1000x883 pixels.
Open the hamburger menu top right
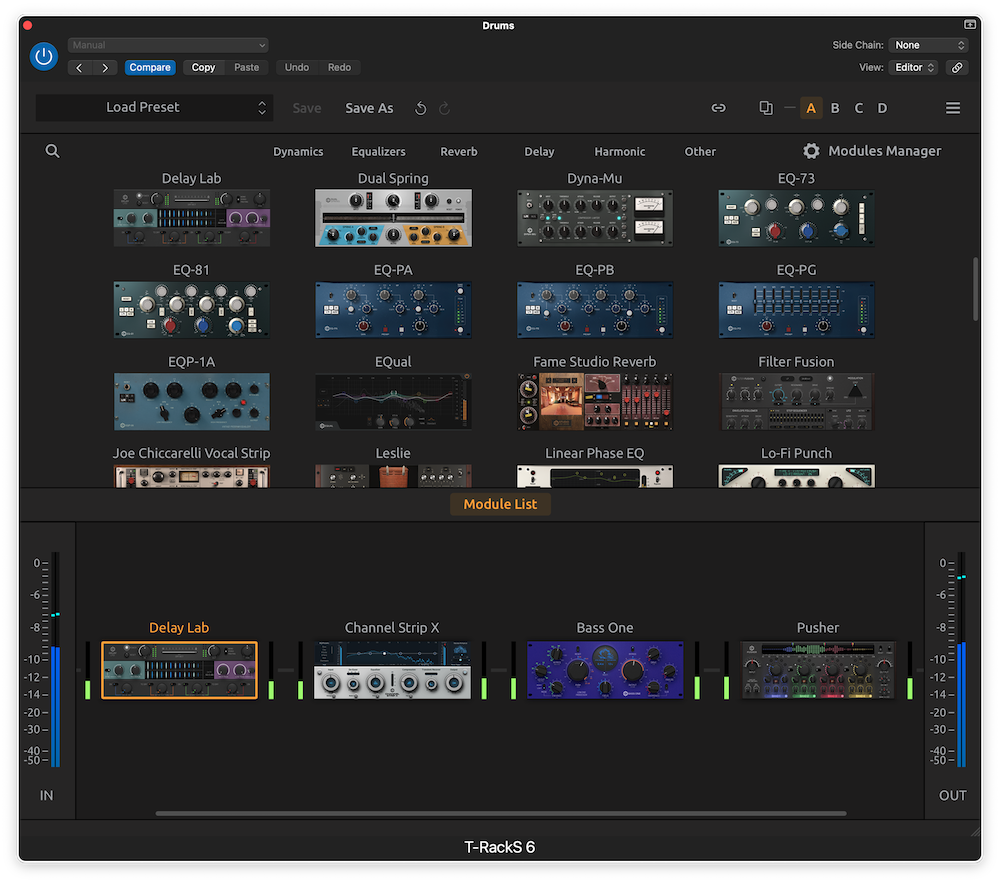pos(953,107)
